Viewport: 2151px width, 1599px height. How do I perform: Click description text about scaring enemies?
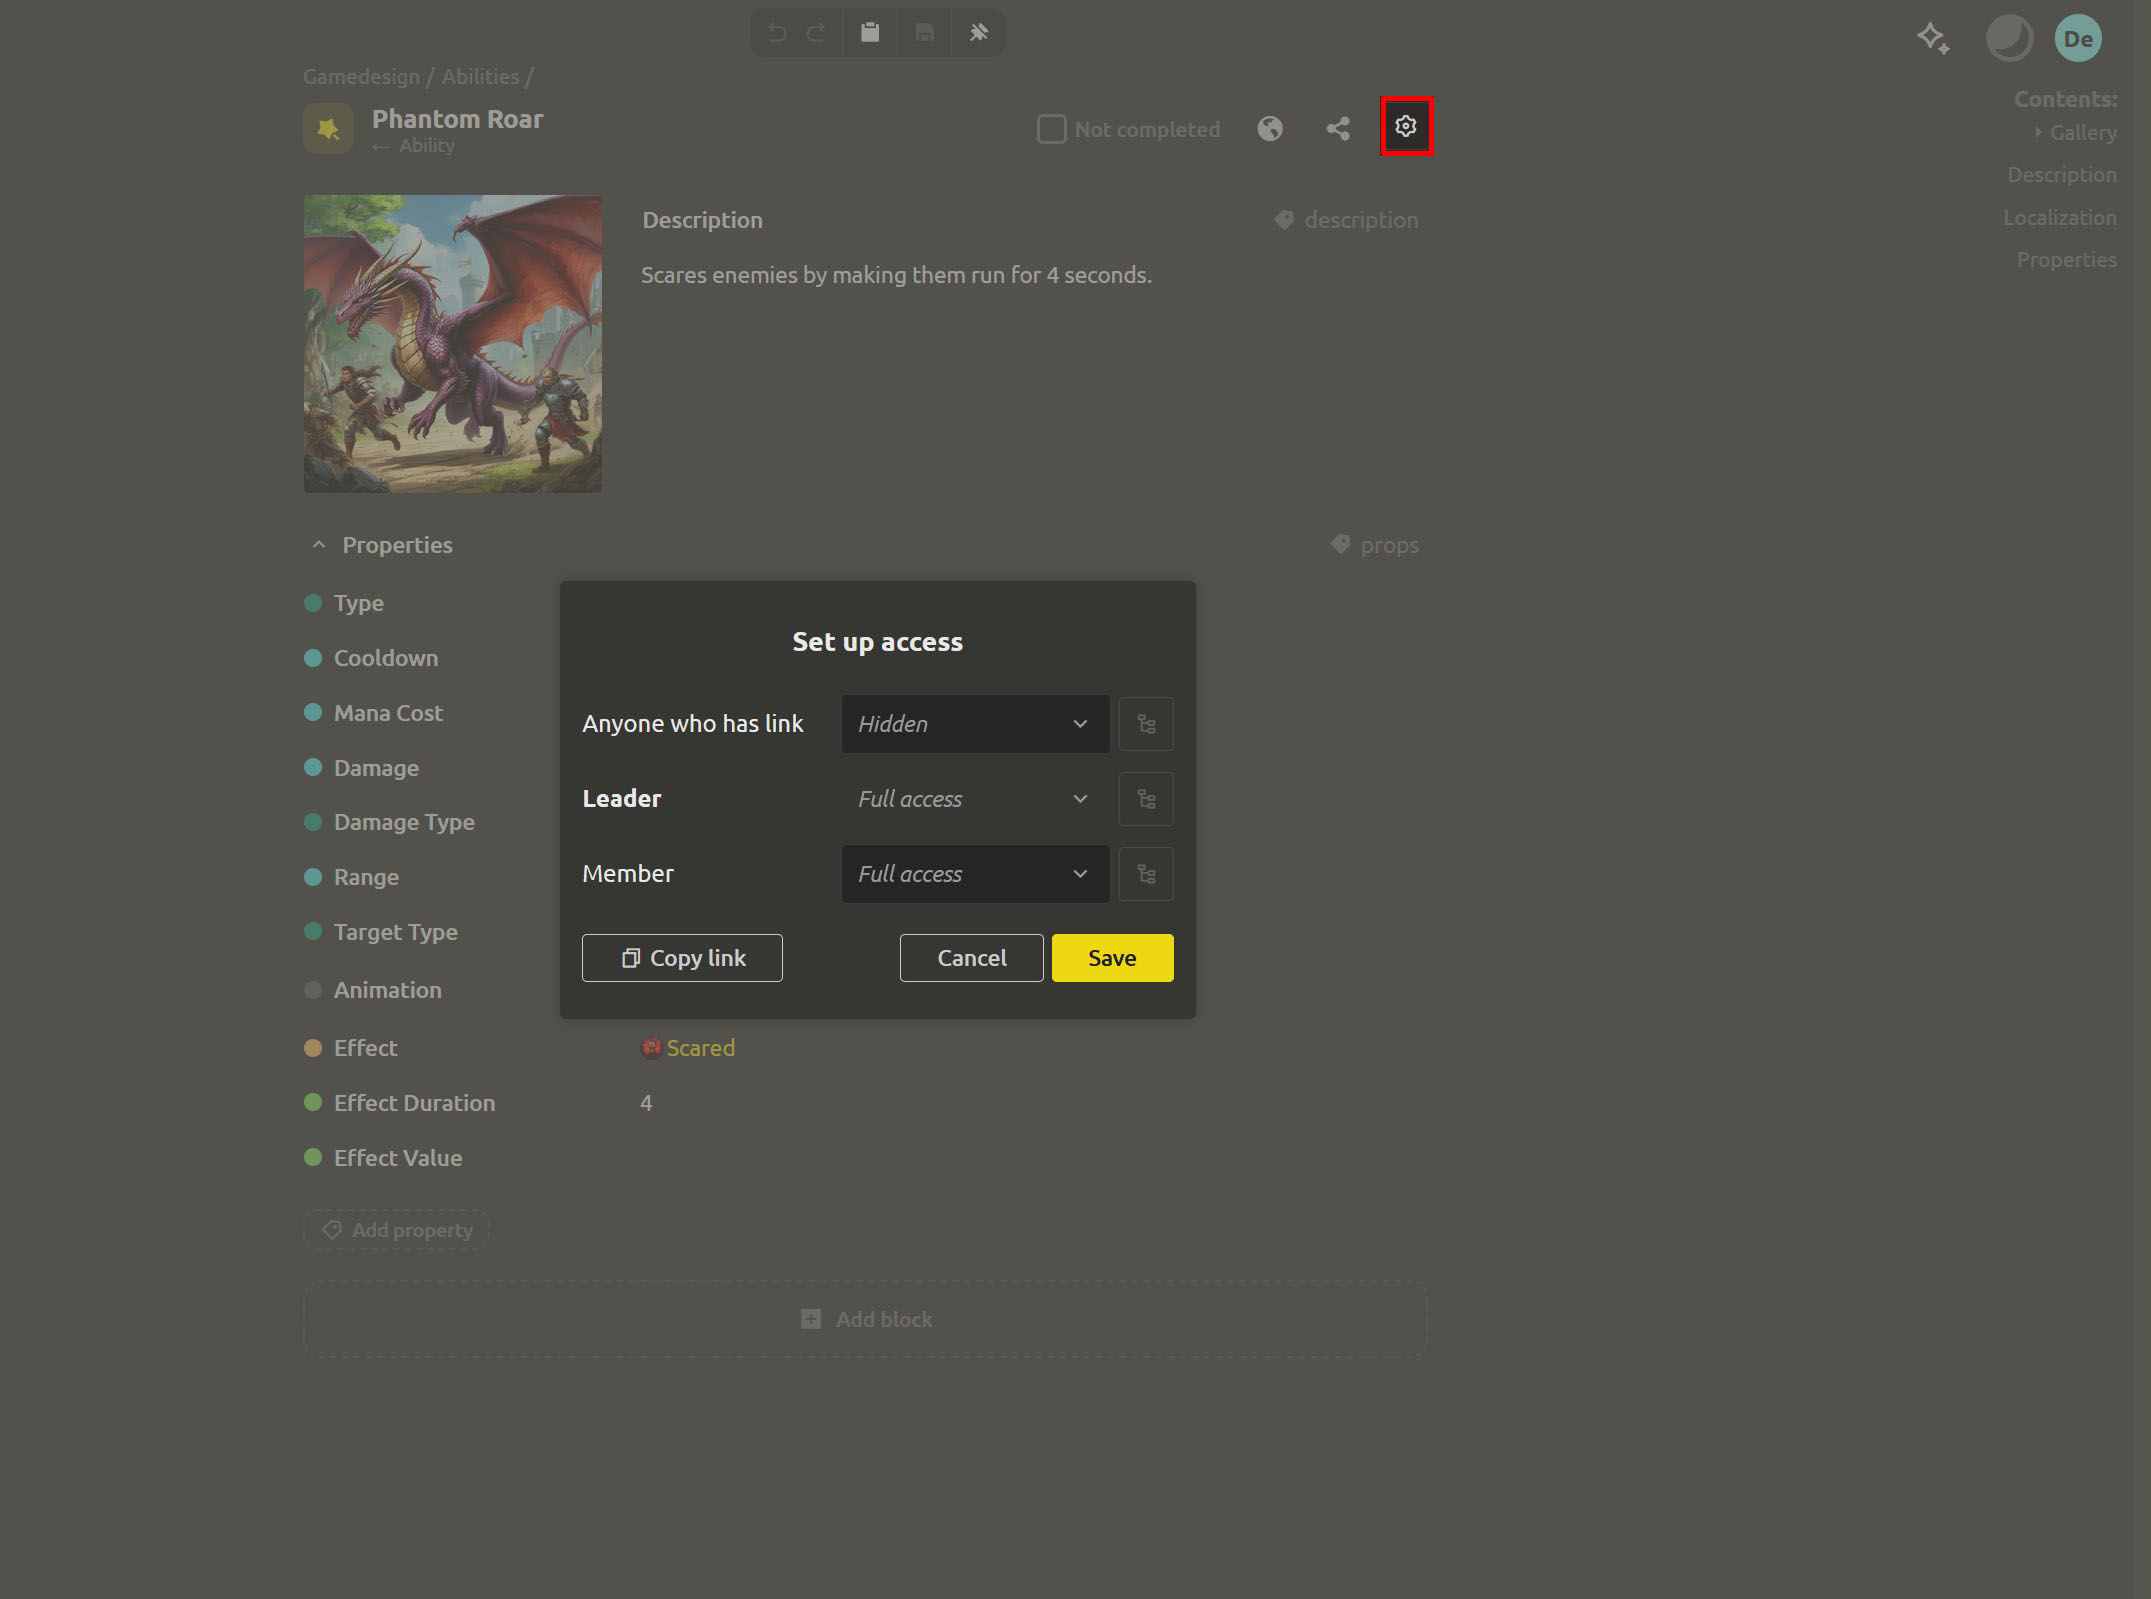pyautogui.click(x=896, y=275)
